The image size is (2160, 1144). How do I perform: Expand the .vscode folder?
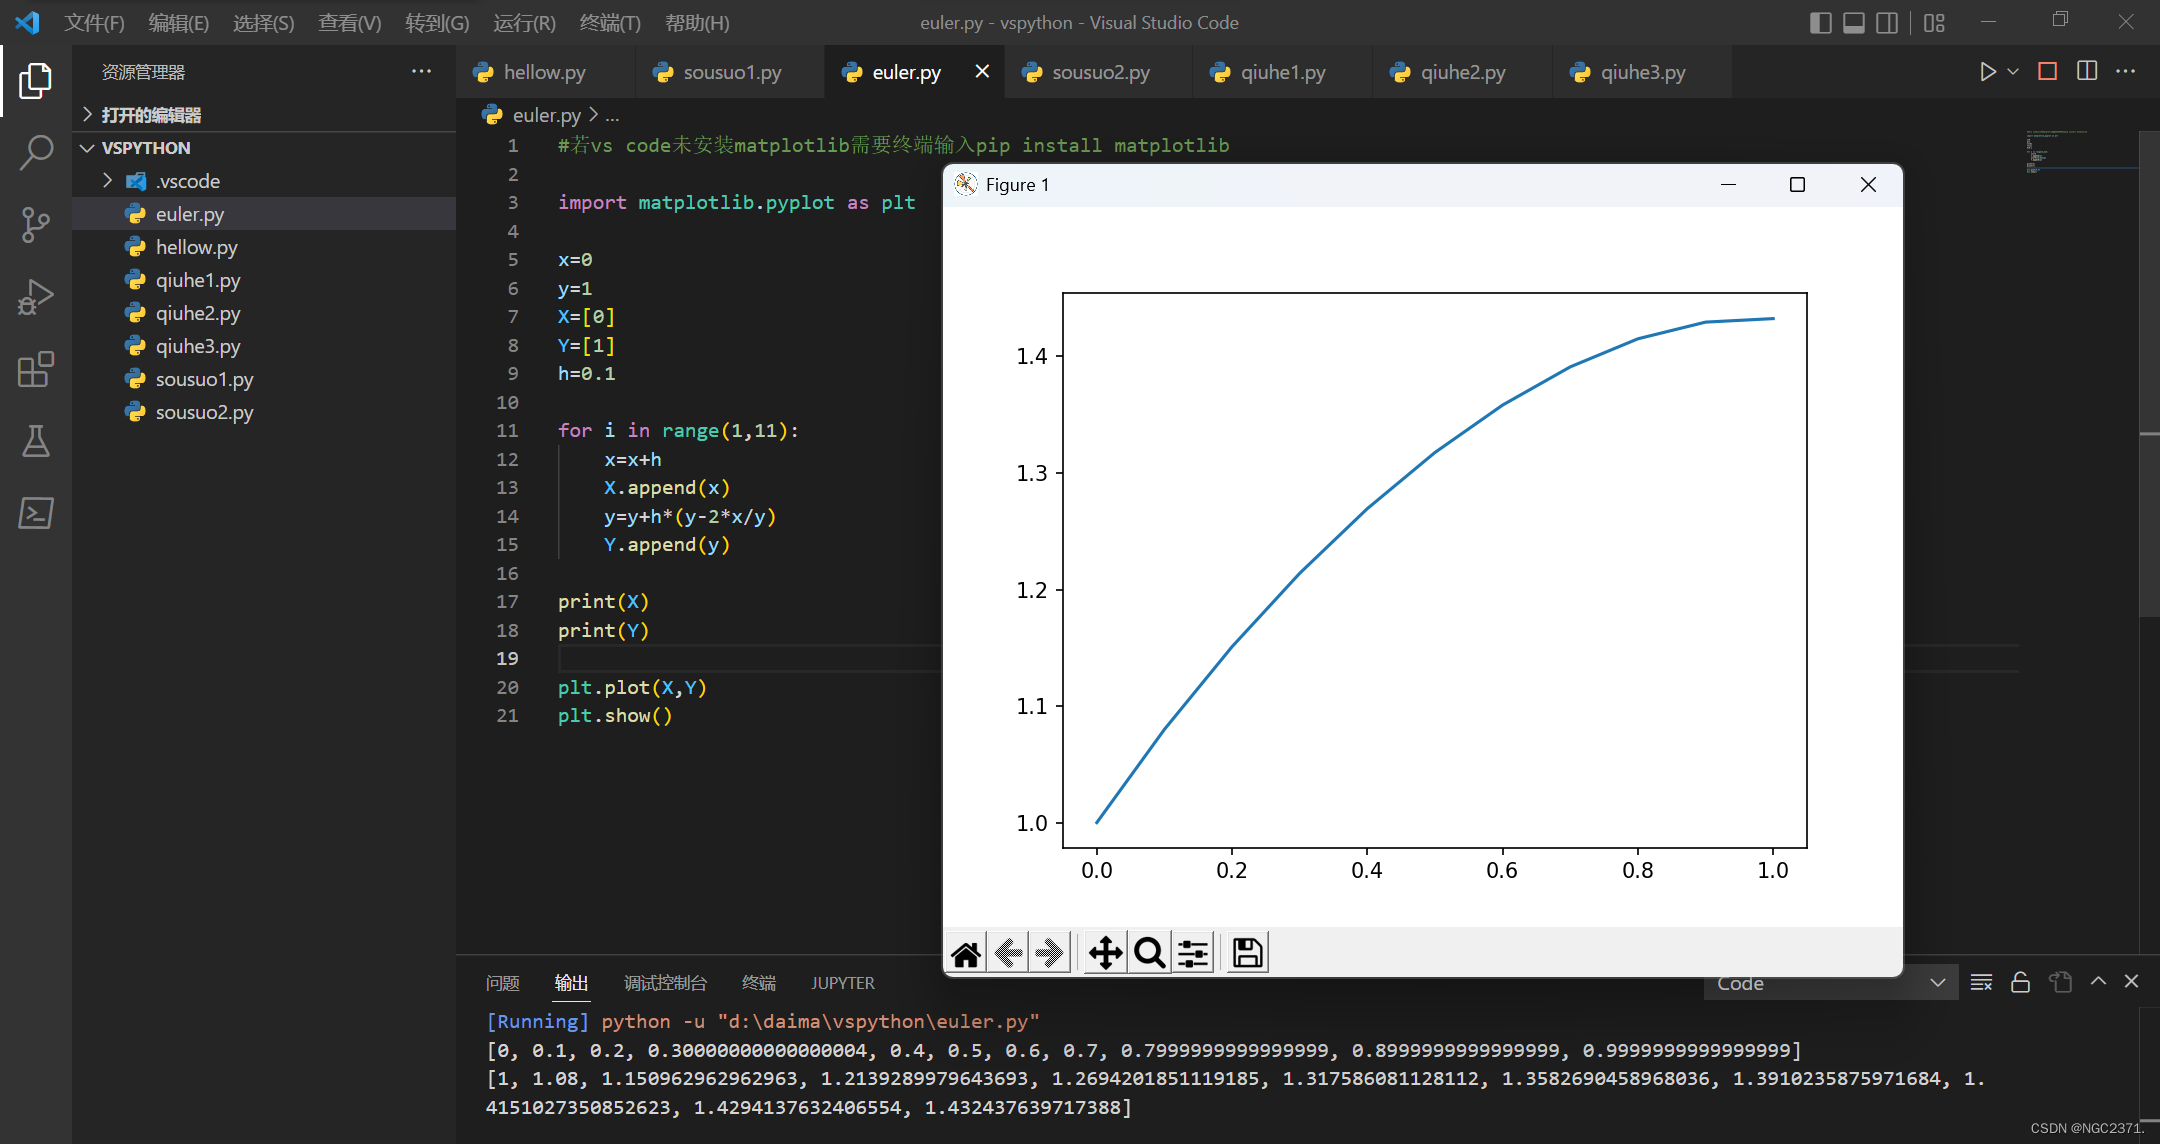coord(187,181)
